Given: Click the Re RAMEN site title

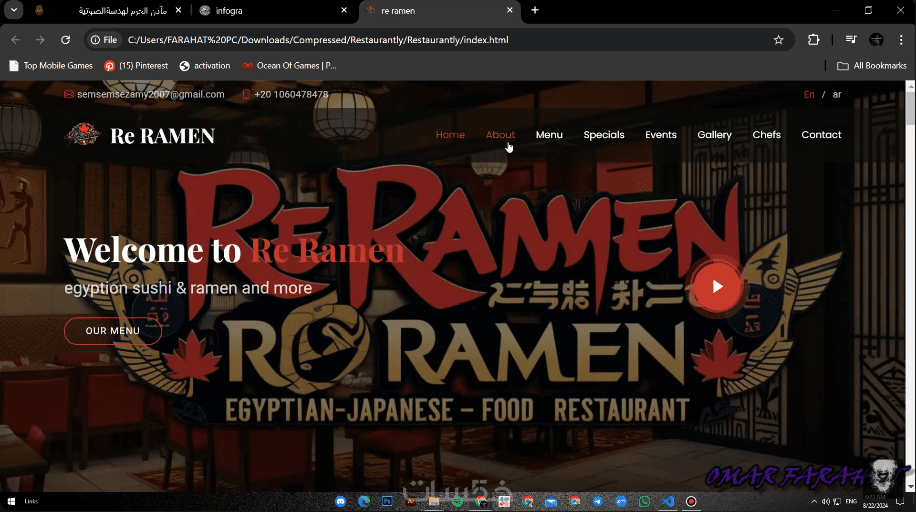Looking at the screenshot, I should [162, 136].
